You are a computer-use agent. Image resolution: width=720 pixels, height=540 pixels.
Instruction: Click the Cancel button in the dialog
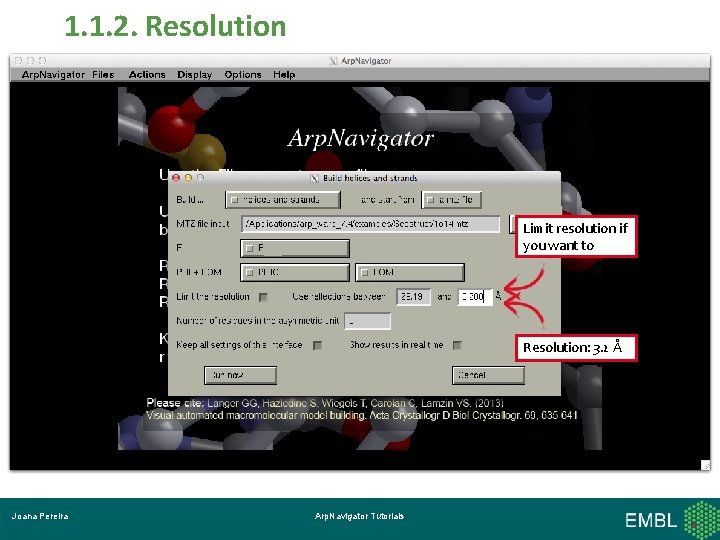click(488, 375)
